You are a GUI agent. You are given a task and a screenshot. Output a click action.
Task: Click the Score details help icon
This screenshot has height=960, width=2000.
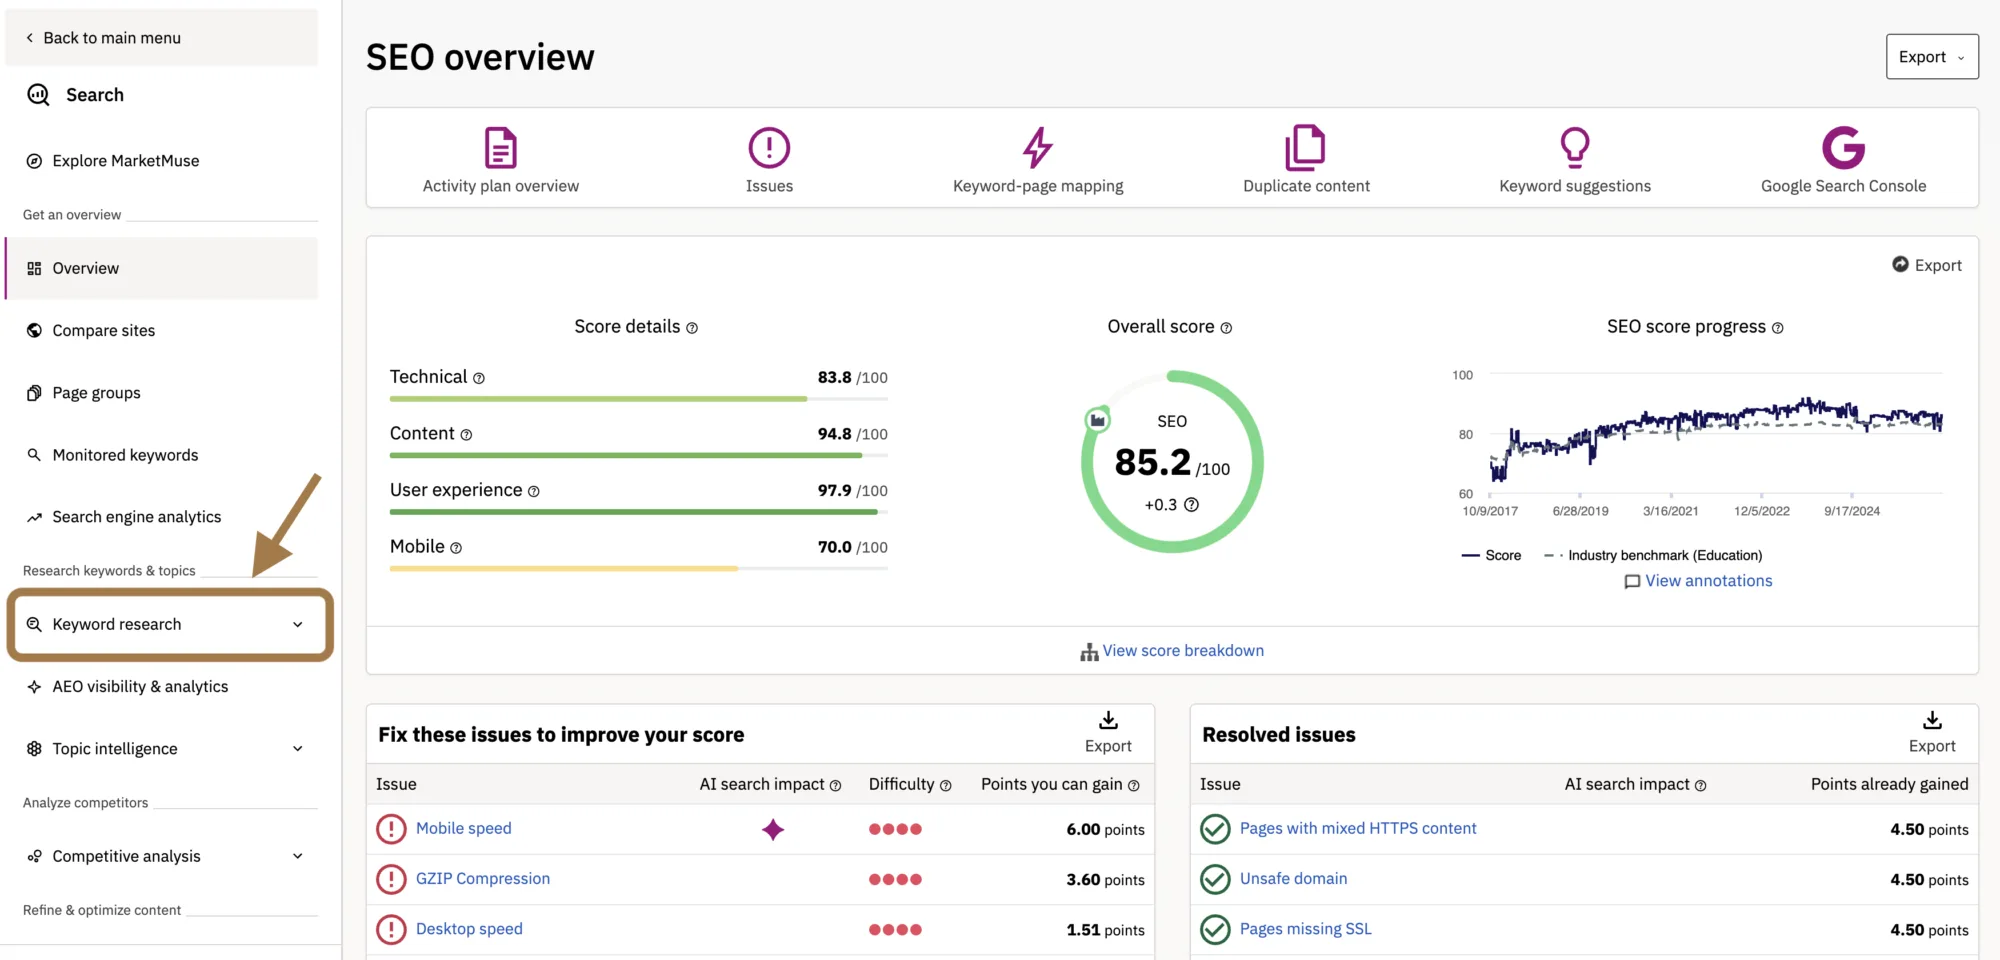tap(692, 328)
